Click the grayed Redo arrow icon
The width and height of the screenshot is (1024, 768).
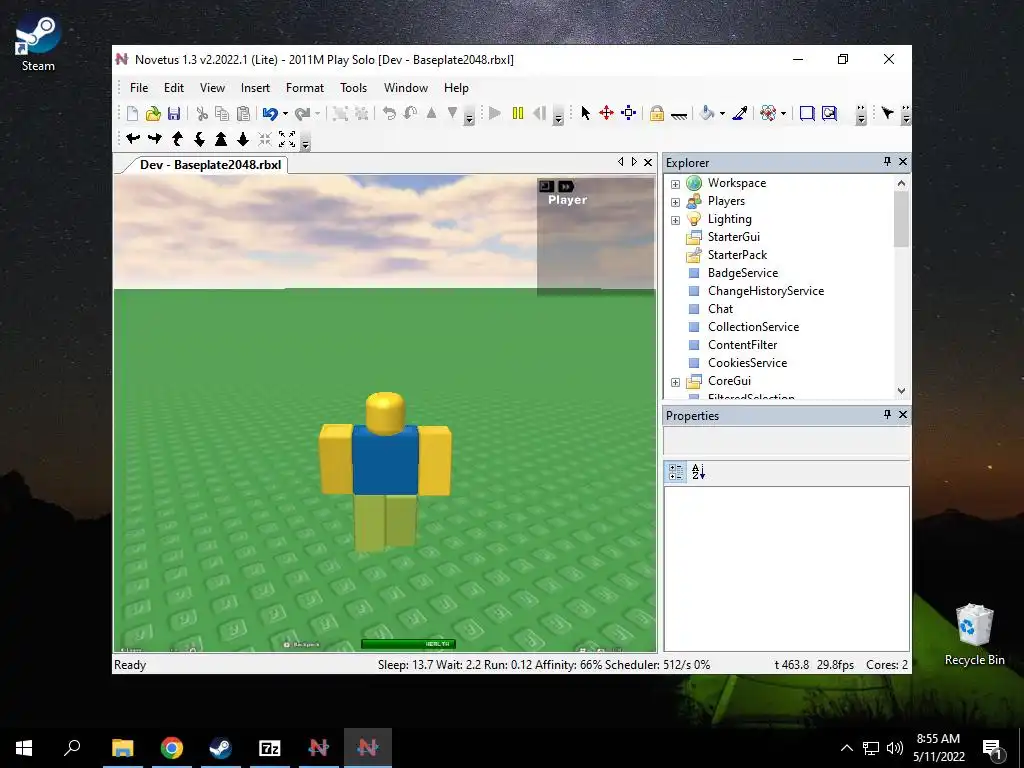(x=302, y=114)
